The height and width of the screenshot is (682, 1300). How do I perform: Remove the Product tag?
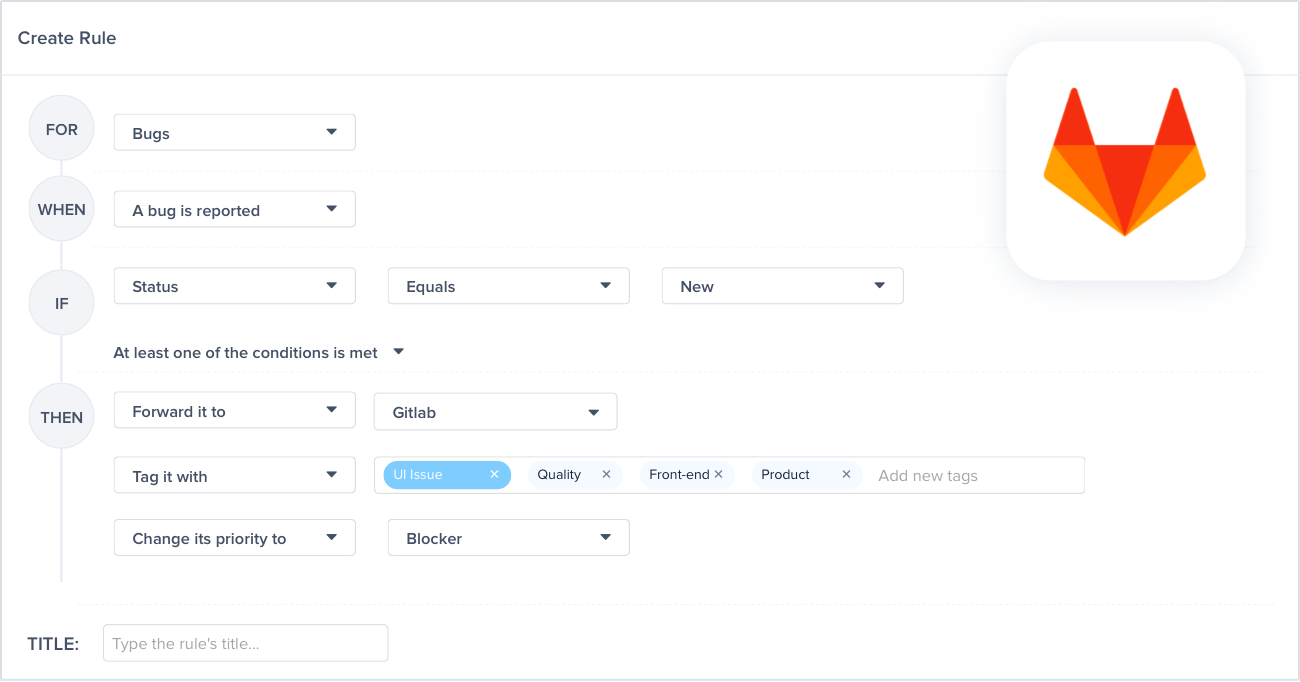(846, 475)
